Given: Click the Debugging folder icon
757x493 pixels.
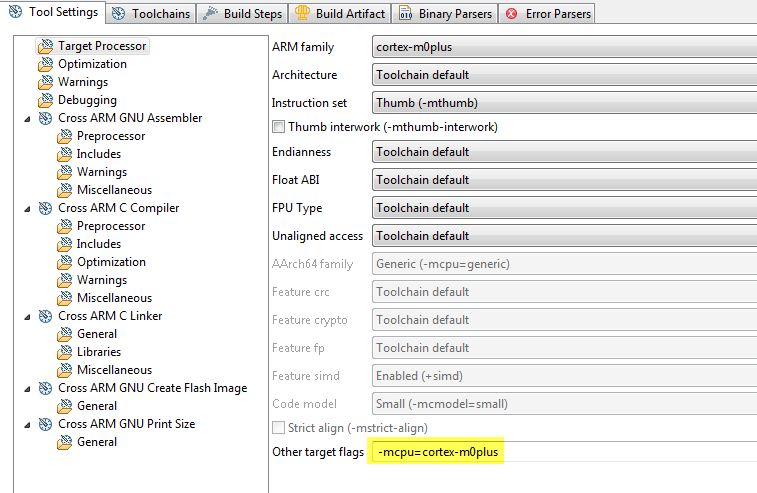Looking at the screenshot, I should click(46, 100).
